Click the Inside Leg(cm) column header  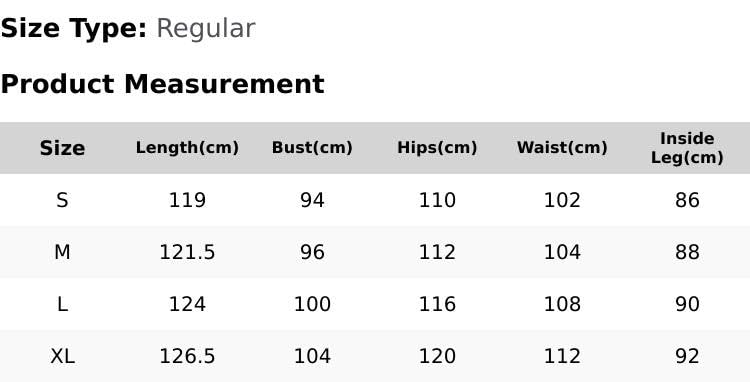(x=687, y=148)
